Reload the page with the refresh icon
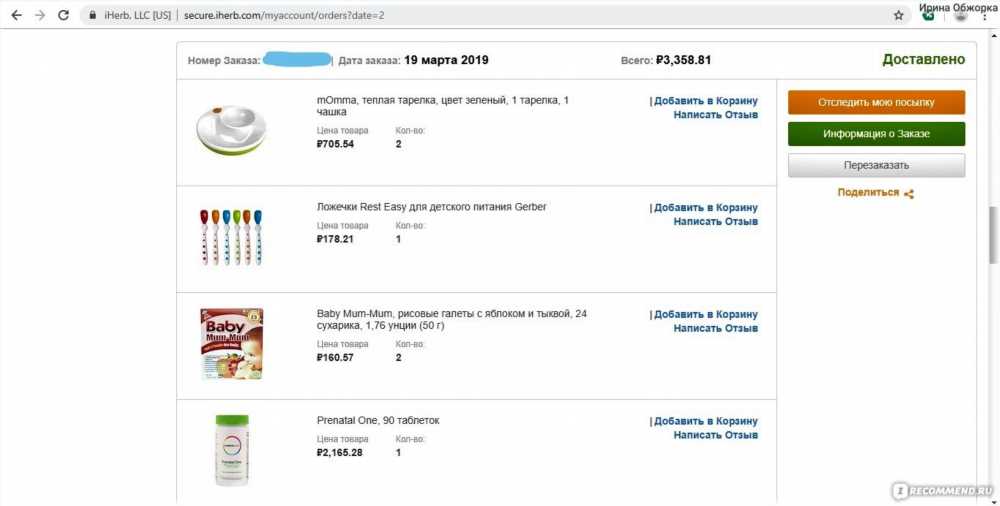This screenshot has width=1000, height=506. pos(63,15)
